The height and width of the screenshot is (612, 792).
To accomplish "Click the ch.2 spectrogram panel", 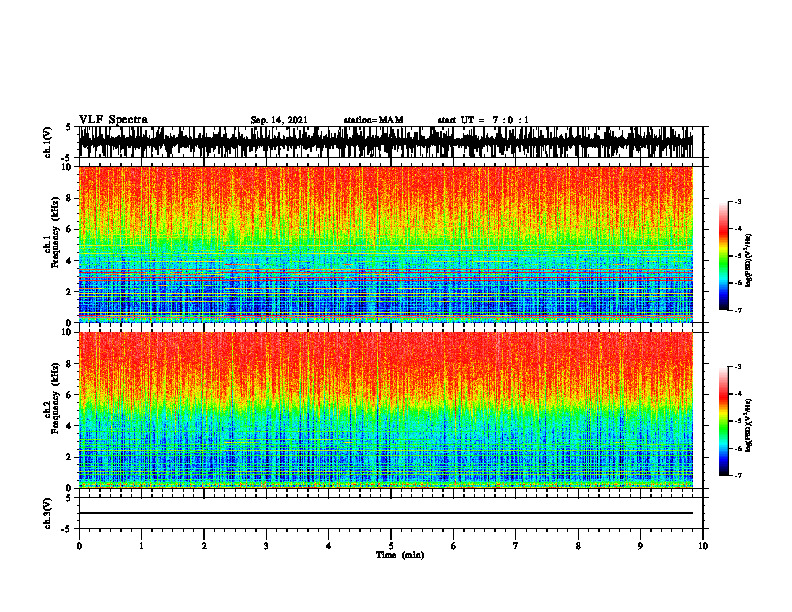I will (386, 410).
